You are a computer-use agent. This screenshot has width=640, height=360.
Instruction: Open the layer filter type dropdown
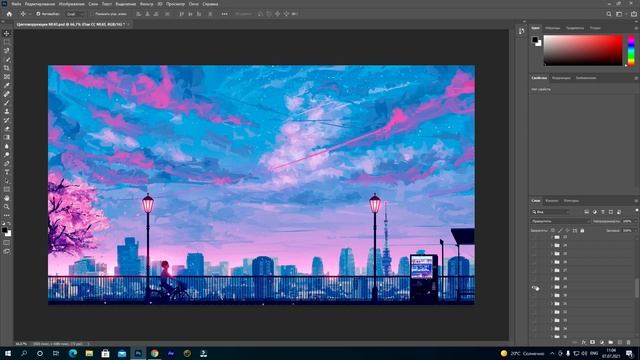550,212
